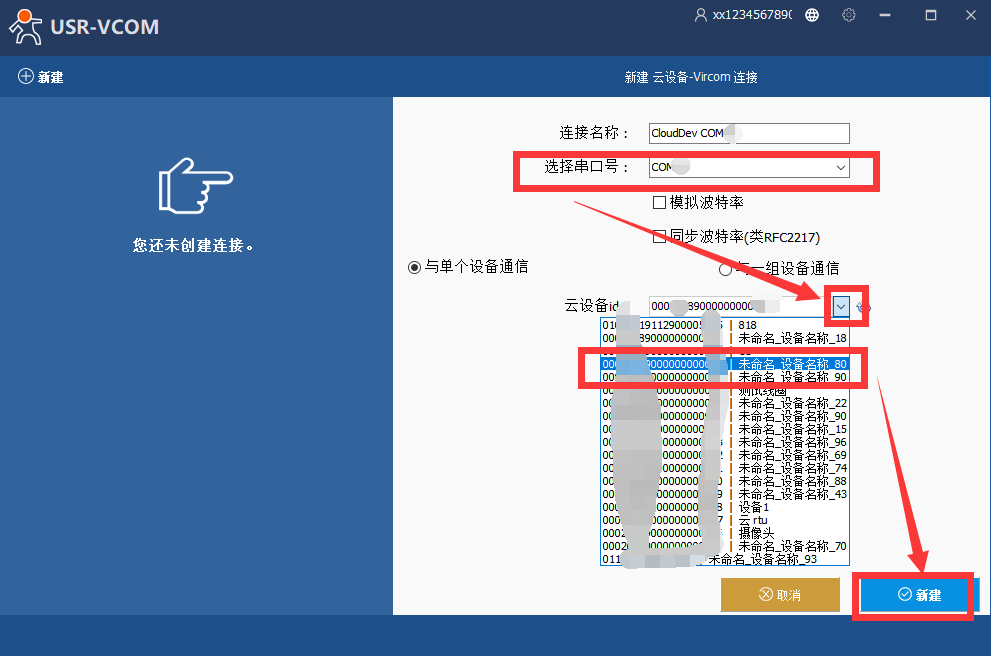Viewport: 991px width, 656px height.
Task: Collapse the 云设备id dropdown arrow
Action: tap(841, 306)
